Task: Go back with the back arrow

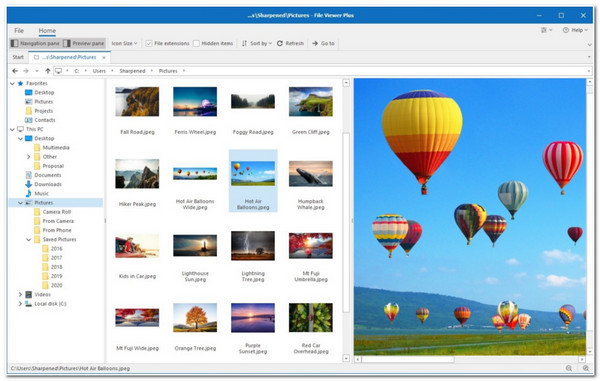Action: [15, 71]
